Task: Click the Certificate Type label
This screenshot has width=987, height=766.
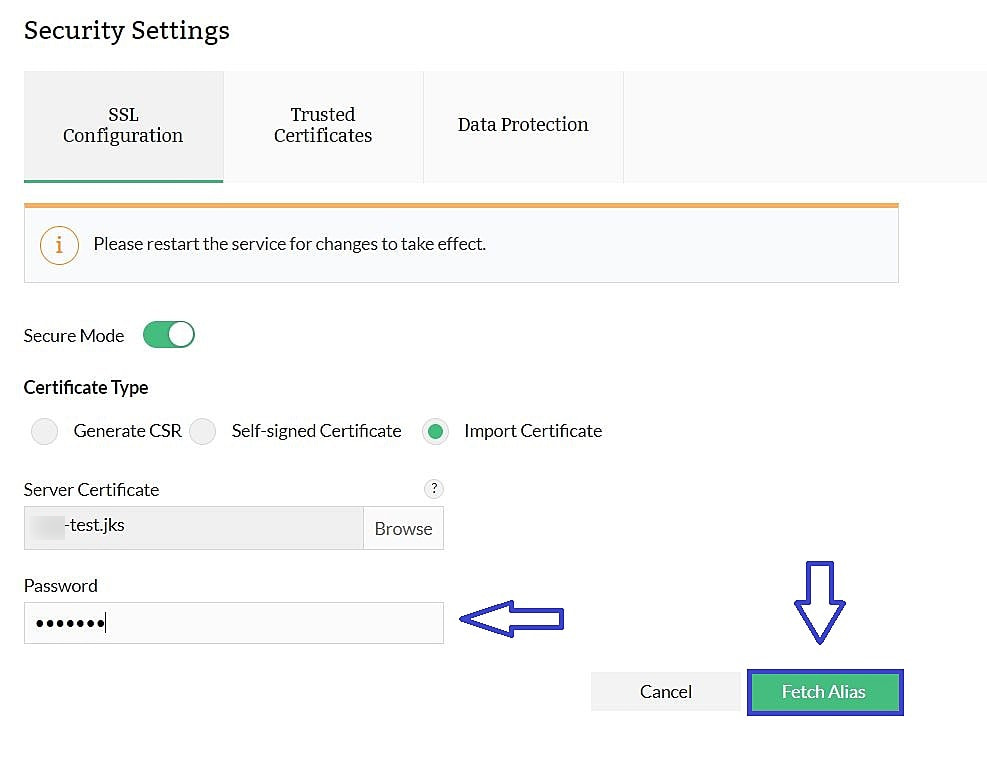Action: click(x=86, y=387)
